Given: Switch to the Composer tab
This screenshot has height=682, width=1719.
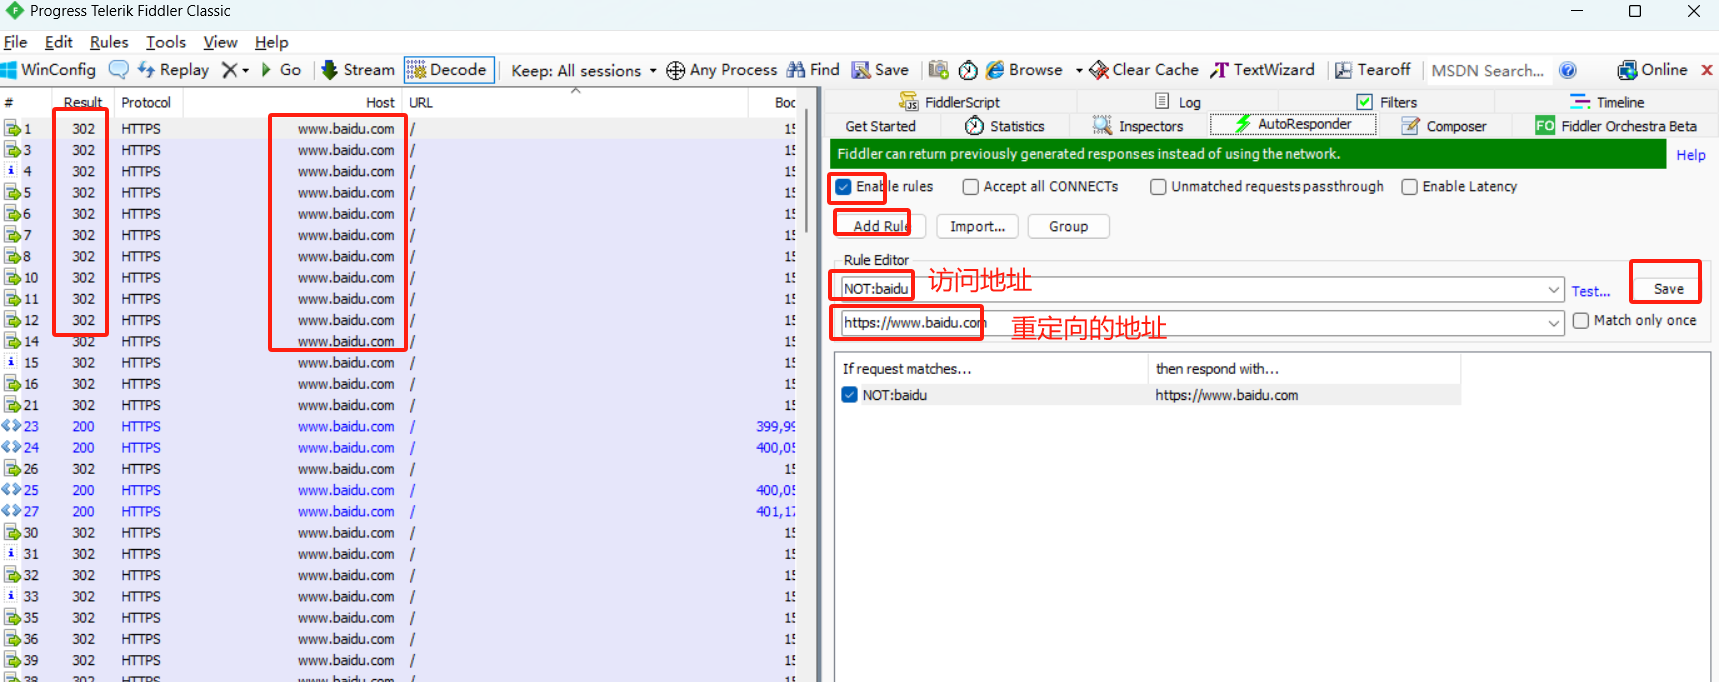Looking at the screenshot, I should [x=1444, y=126].
